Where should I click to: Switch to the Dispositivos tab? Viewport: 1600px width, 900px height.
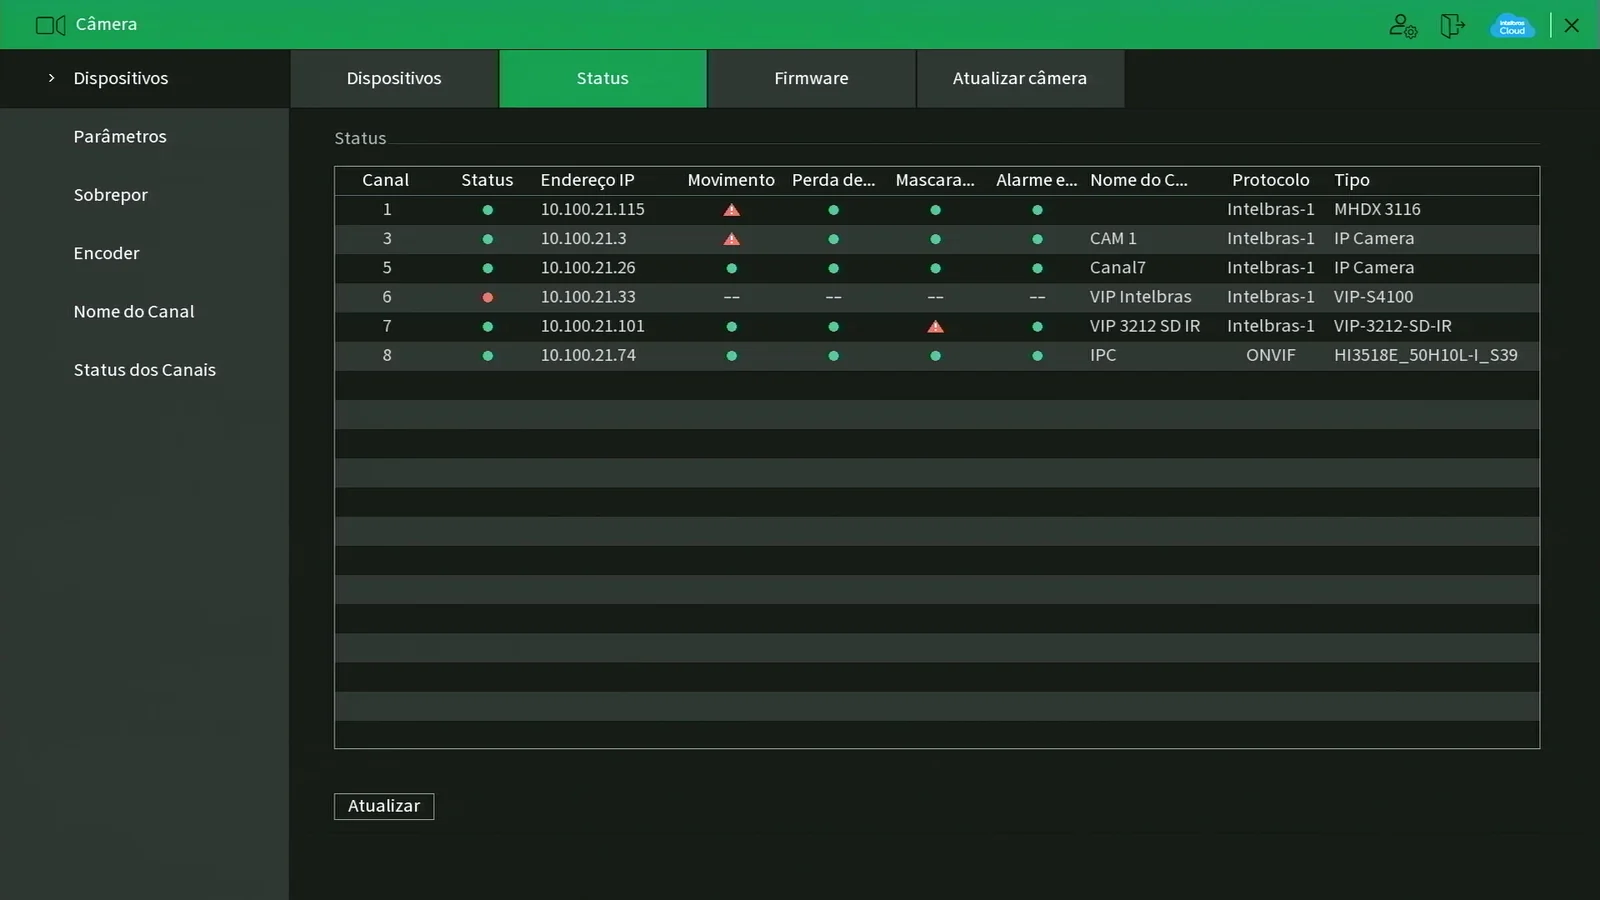(x=394, y=78)
